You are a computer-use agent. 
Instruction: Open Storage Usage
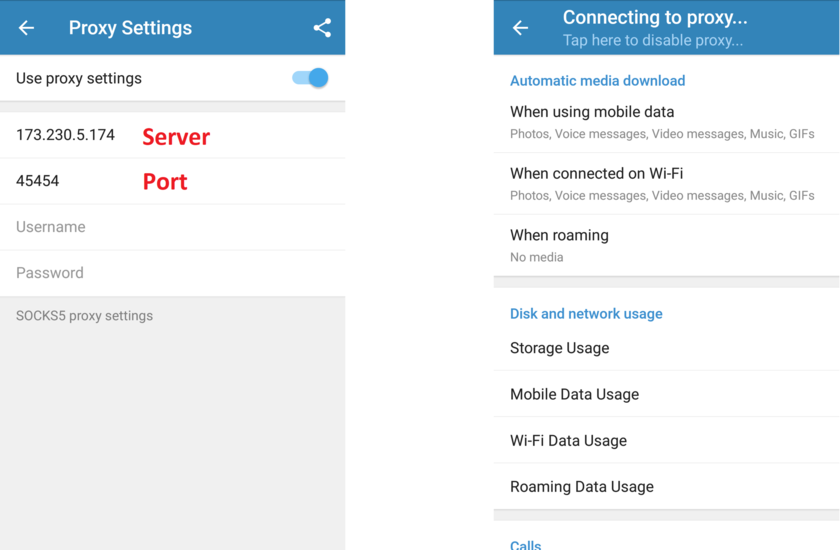click(666, 348)
